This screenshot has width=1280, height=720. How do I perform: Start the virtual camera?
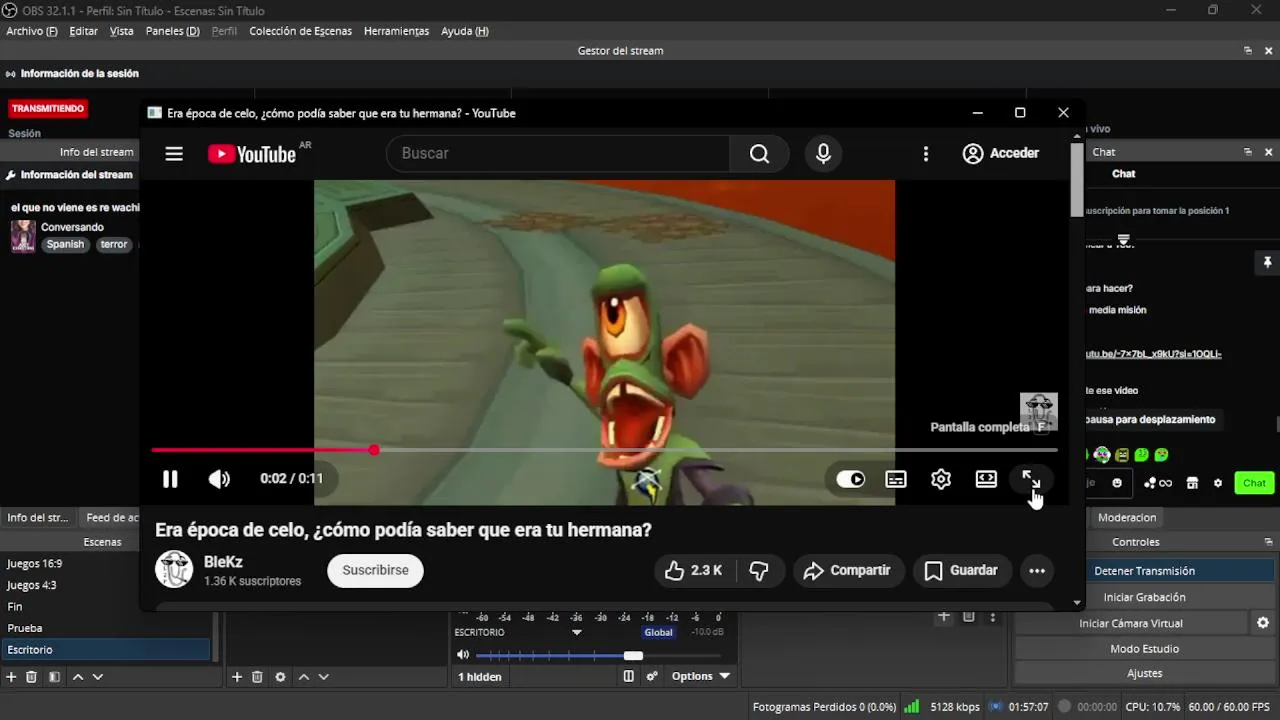(x=1131, y=623)
